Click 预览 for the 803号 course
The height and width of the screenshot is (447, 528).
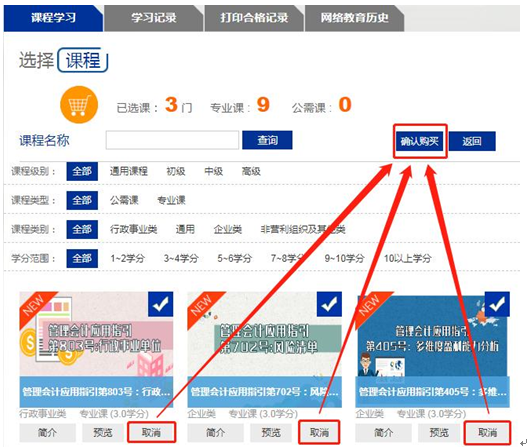pyautogui.click(x=103, y=433)
